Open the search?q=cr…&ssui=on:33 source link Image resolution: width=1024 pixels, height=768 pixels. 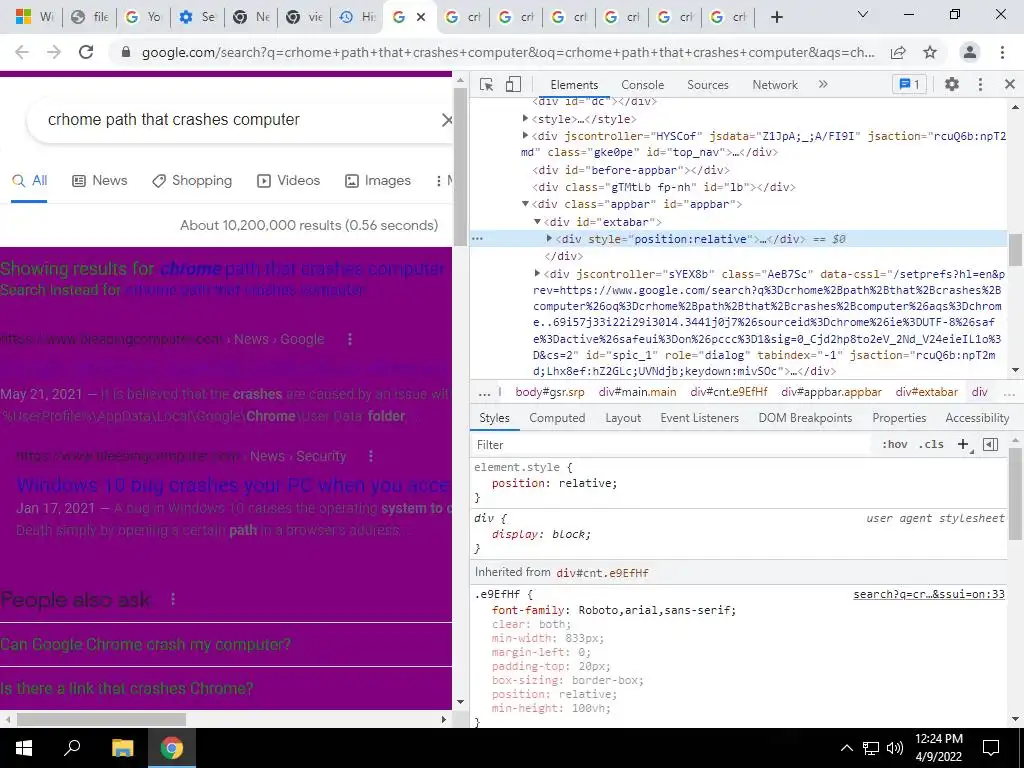pos(929,594)
